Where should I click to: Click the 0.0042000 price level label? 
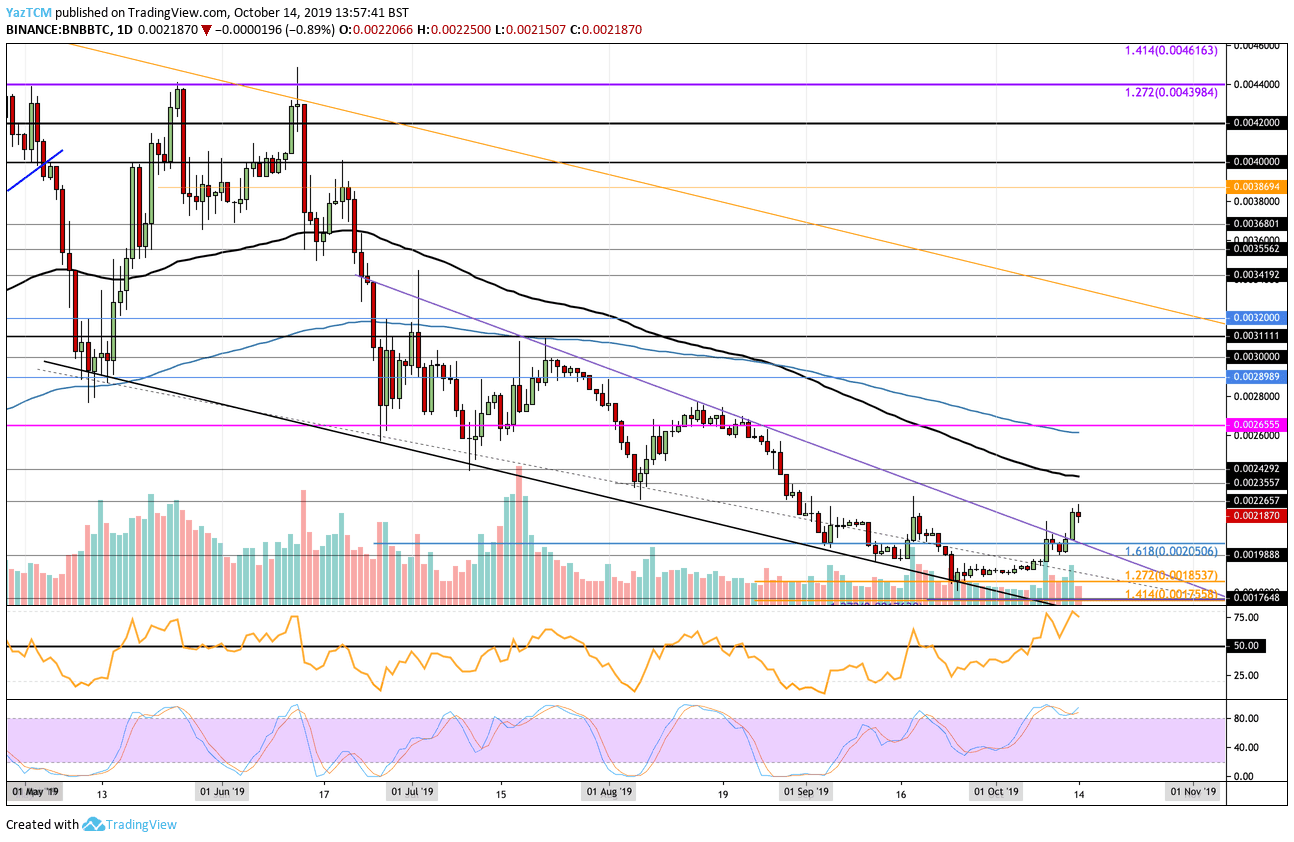[1257, 123]
